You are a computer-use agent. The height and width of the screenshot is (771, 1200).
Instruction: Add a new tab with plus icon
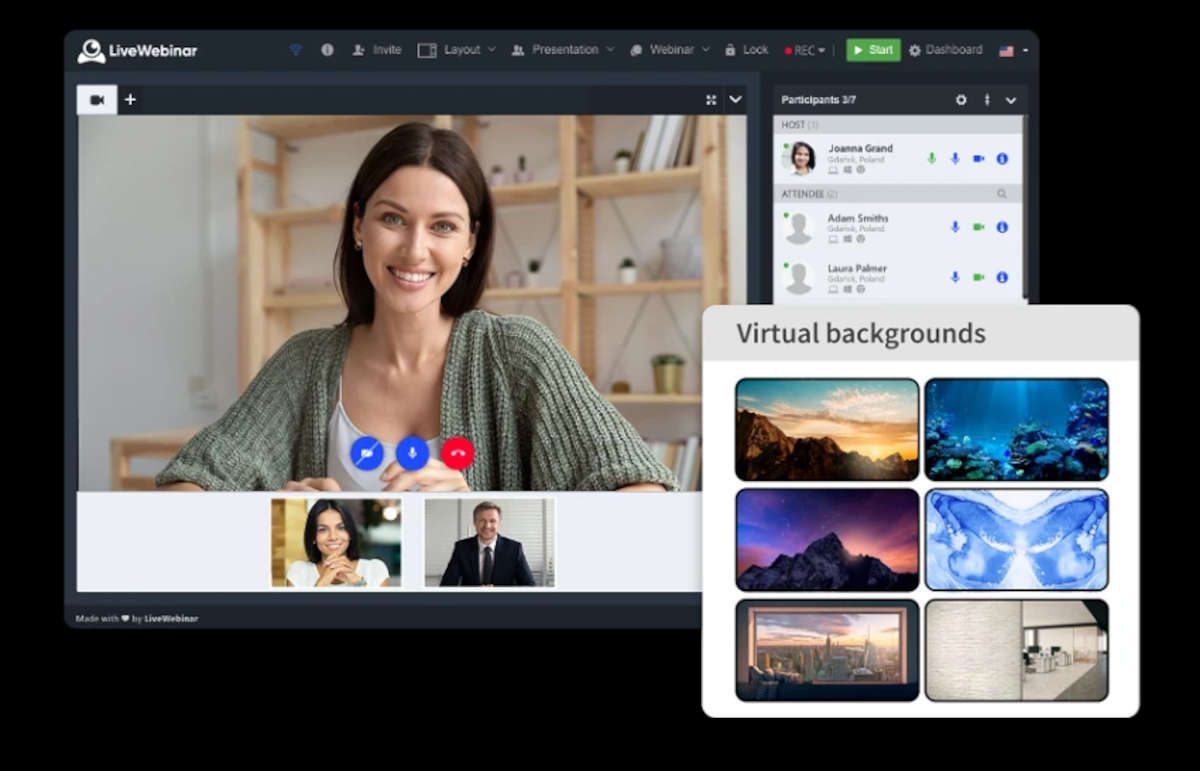click(x=130, y=100)
